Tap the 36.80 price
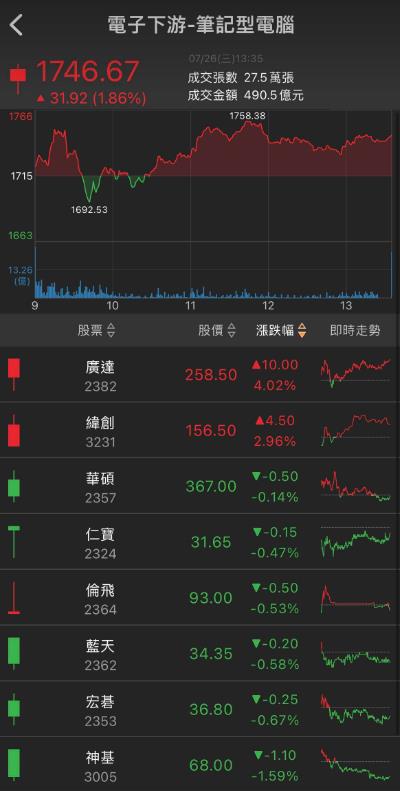This screenshot has width=400, height=791. tap(211, 710)
